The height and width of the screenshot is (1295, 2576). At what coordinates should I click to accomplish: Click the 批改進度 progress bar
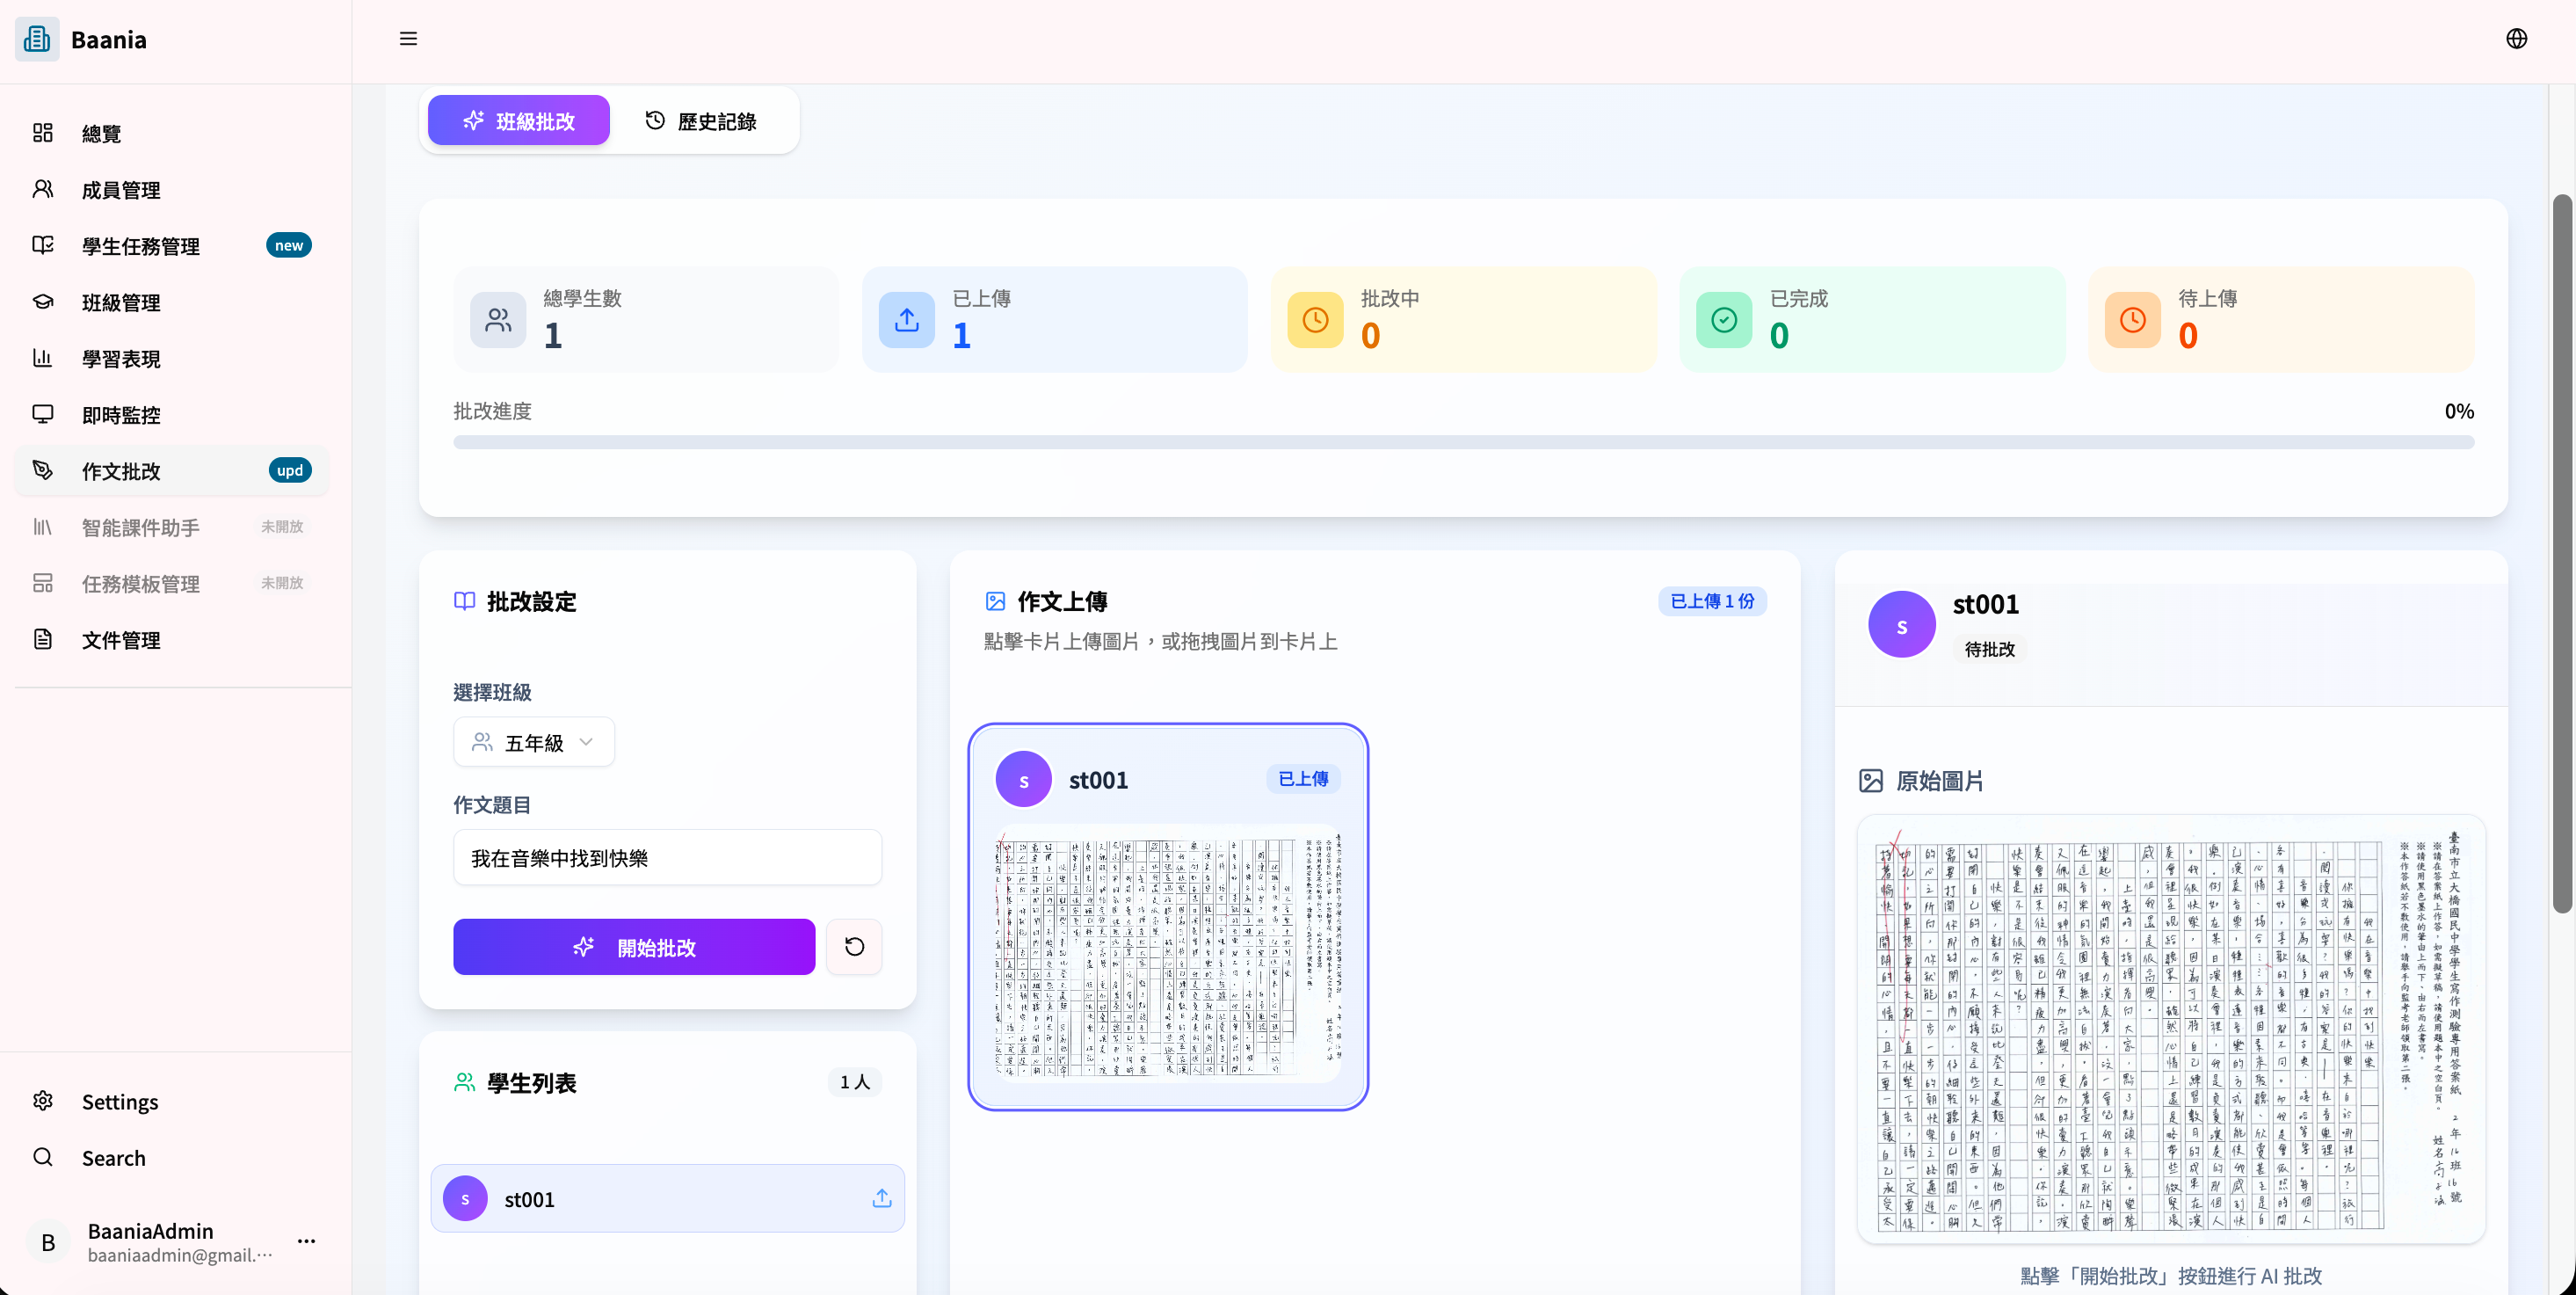[x=1463, y=441]
